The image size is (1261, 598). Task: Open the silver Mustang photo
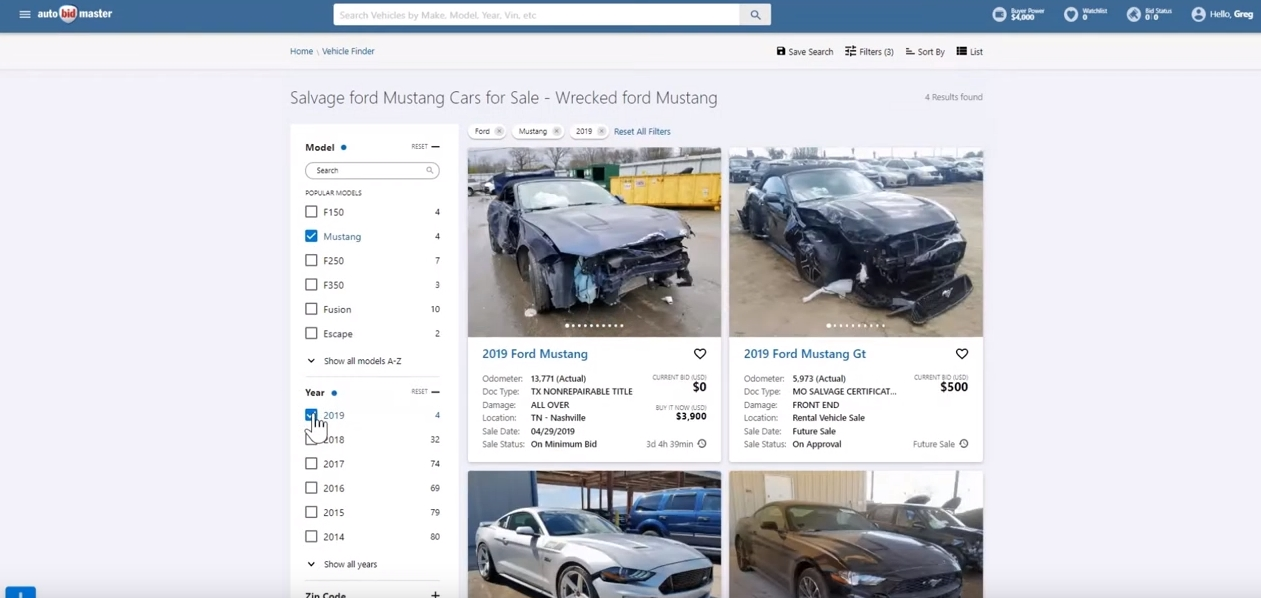point(594,535)
